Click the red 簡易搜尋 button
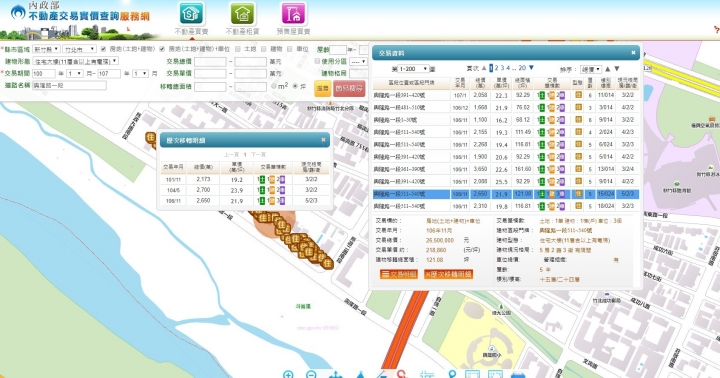This screenshot has width=720, height=378. [x=349, y=88]
